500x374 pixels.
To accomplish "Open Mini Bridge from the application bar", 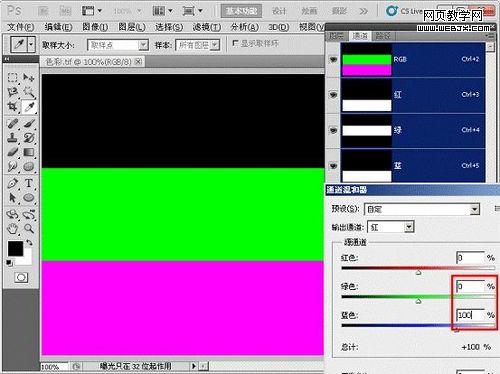I will pyautogui.click(x=65, y=11).
